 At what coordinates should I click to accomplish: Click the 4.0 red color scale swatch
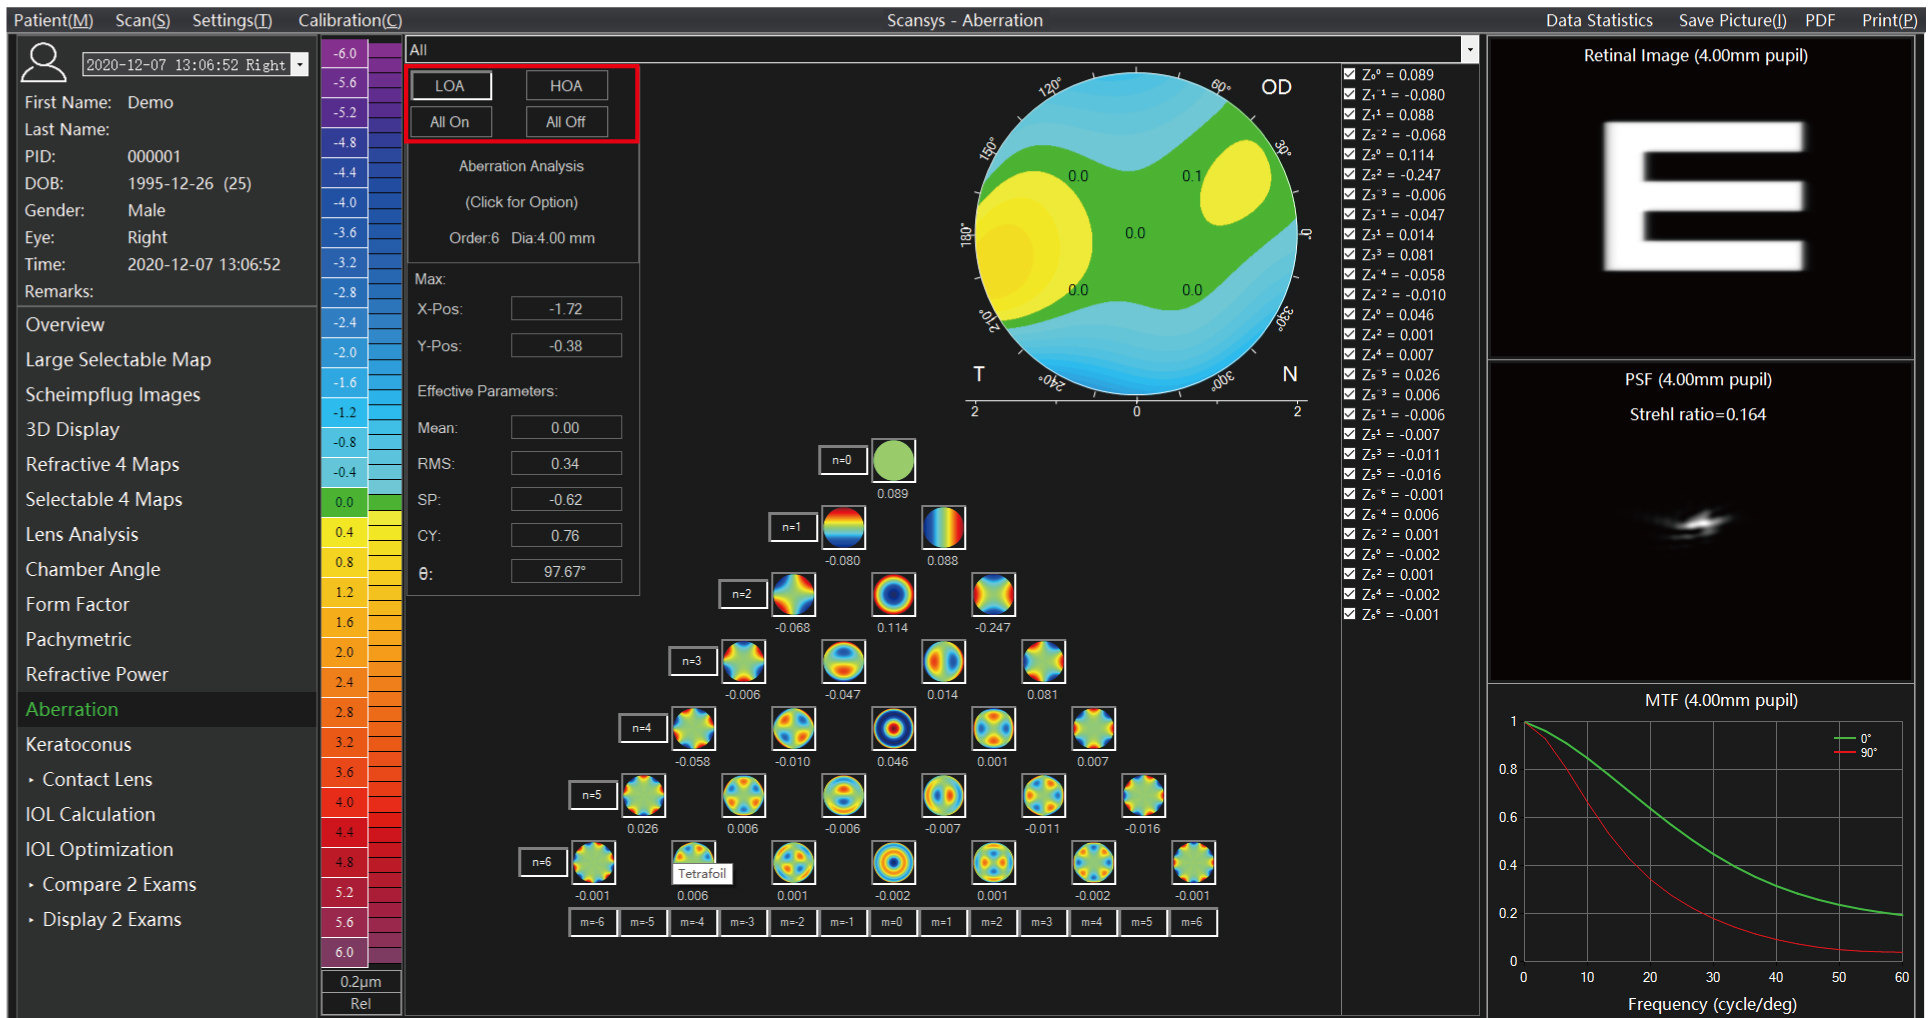coord(345,802)
